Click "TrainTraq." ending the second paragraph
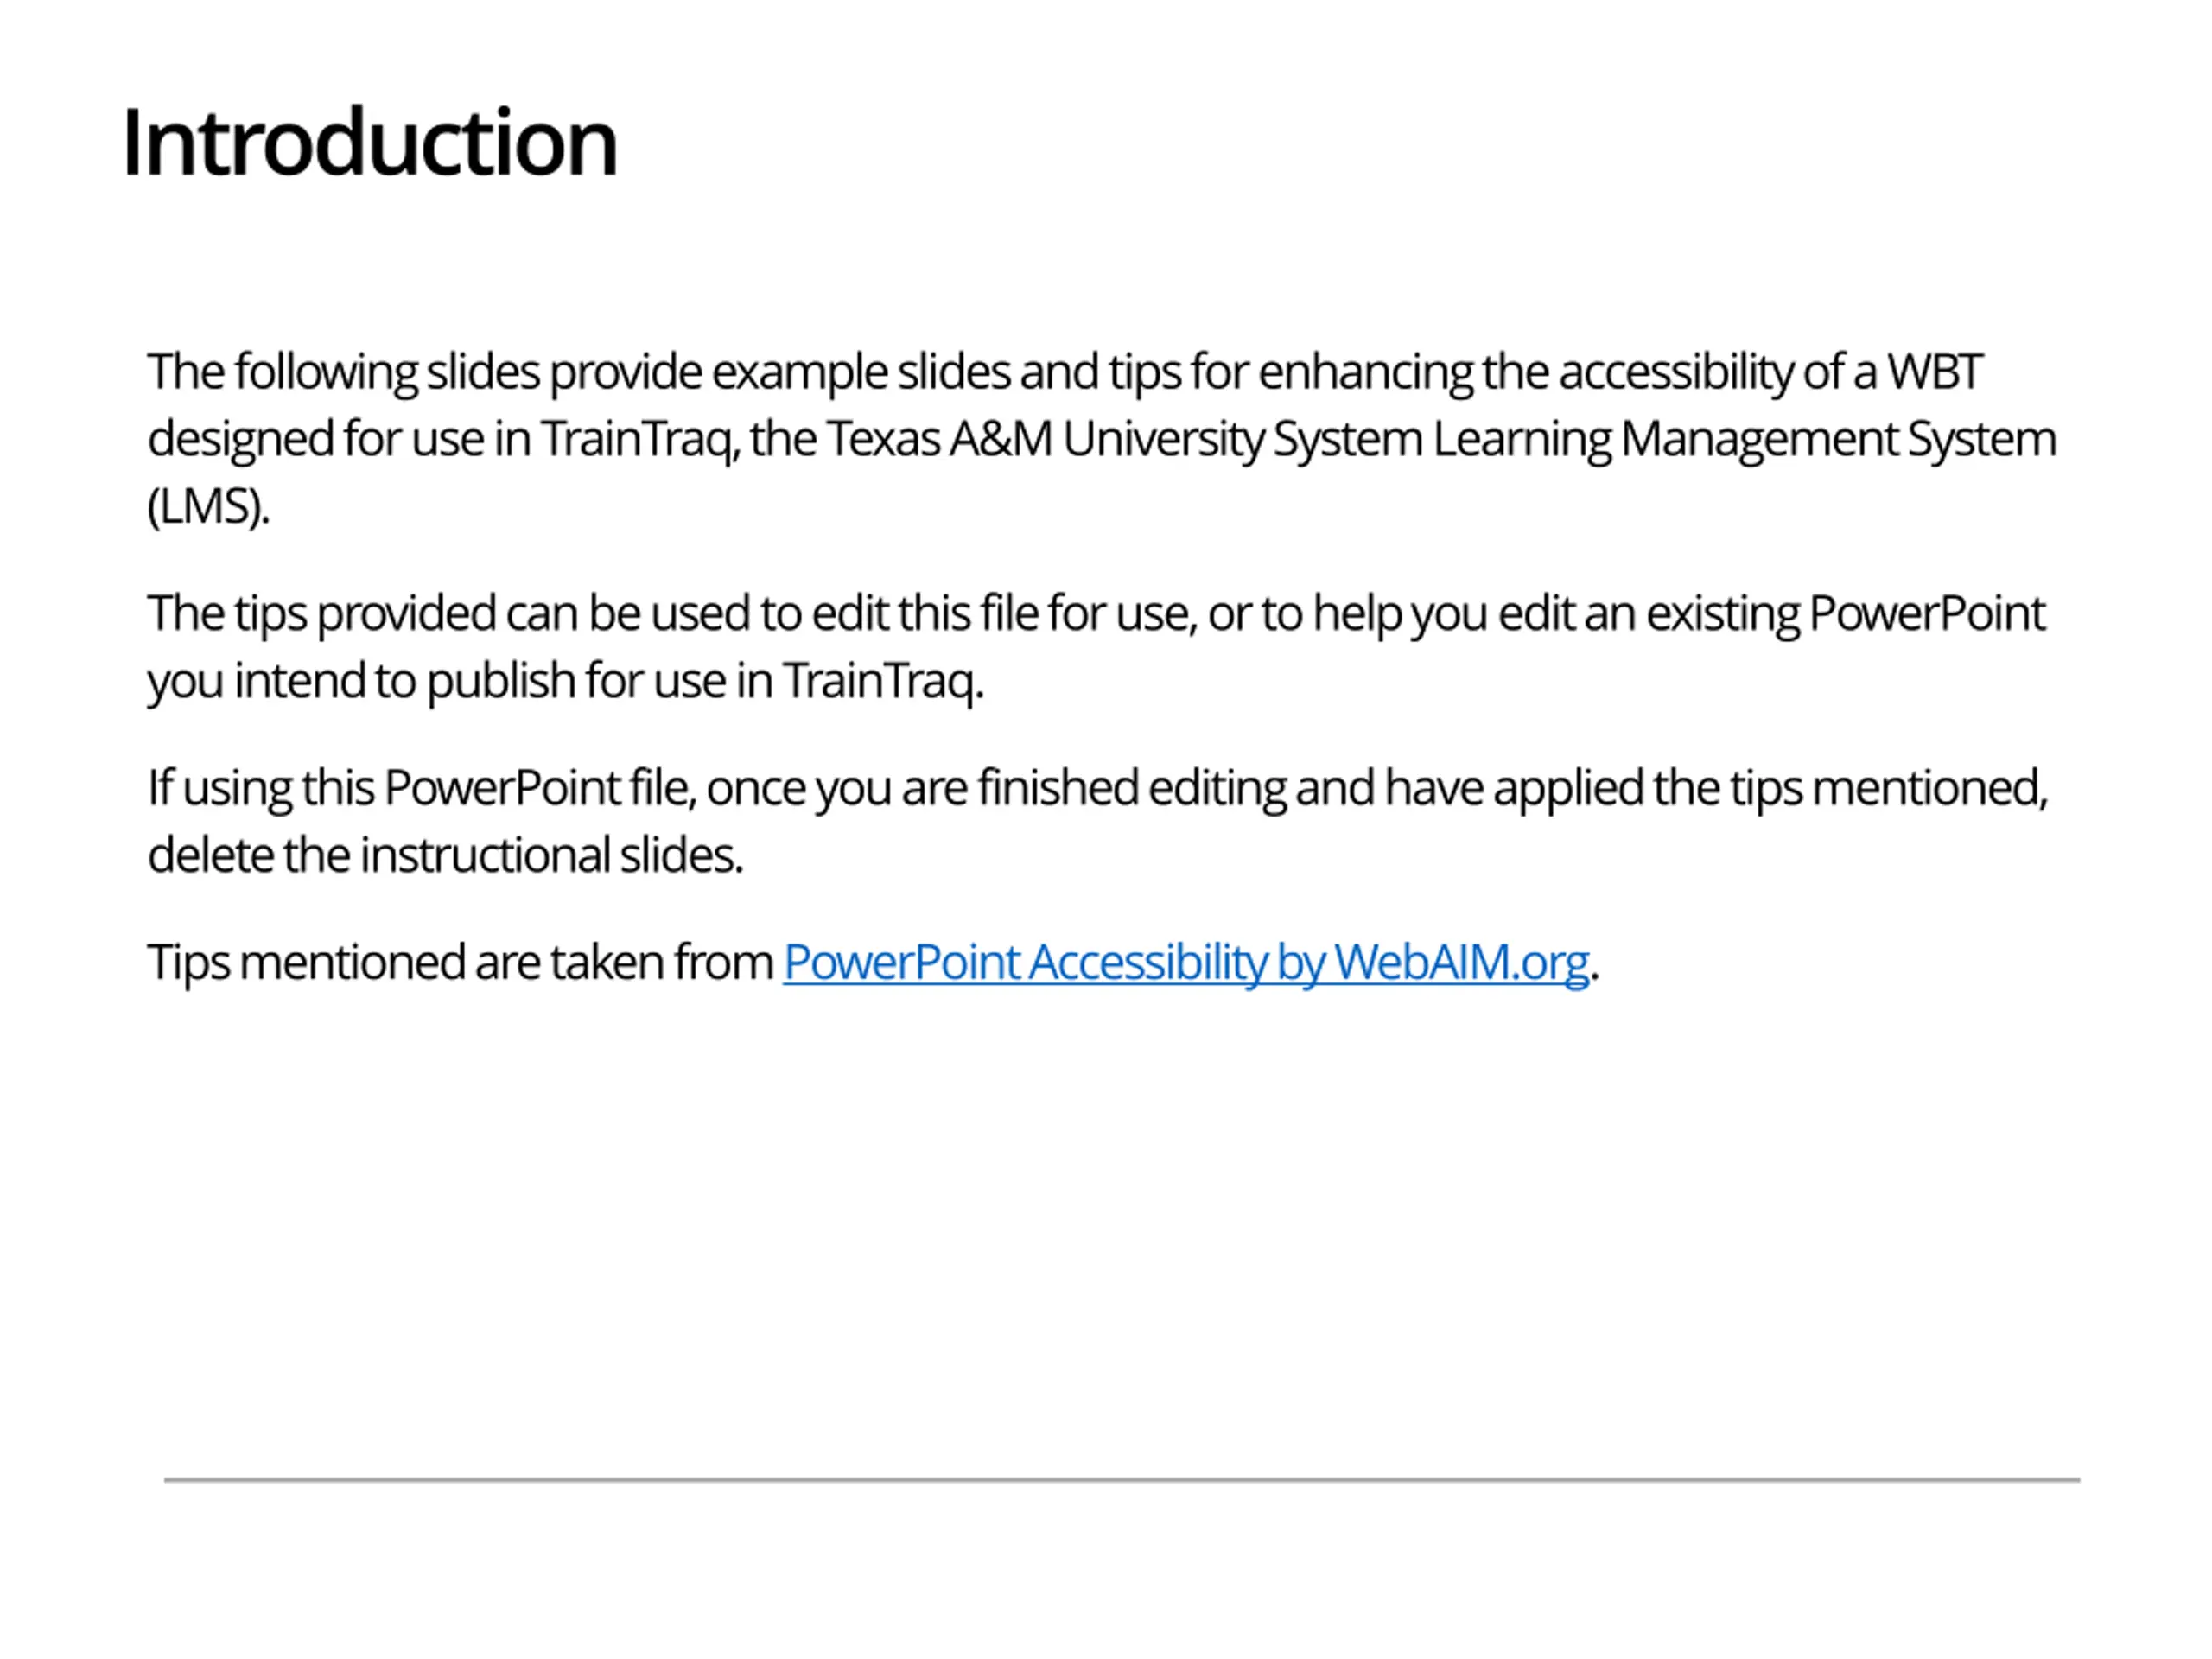2212x1659 pixels. [x=883, y=681]
